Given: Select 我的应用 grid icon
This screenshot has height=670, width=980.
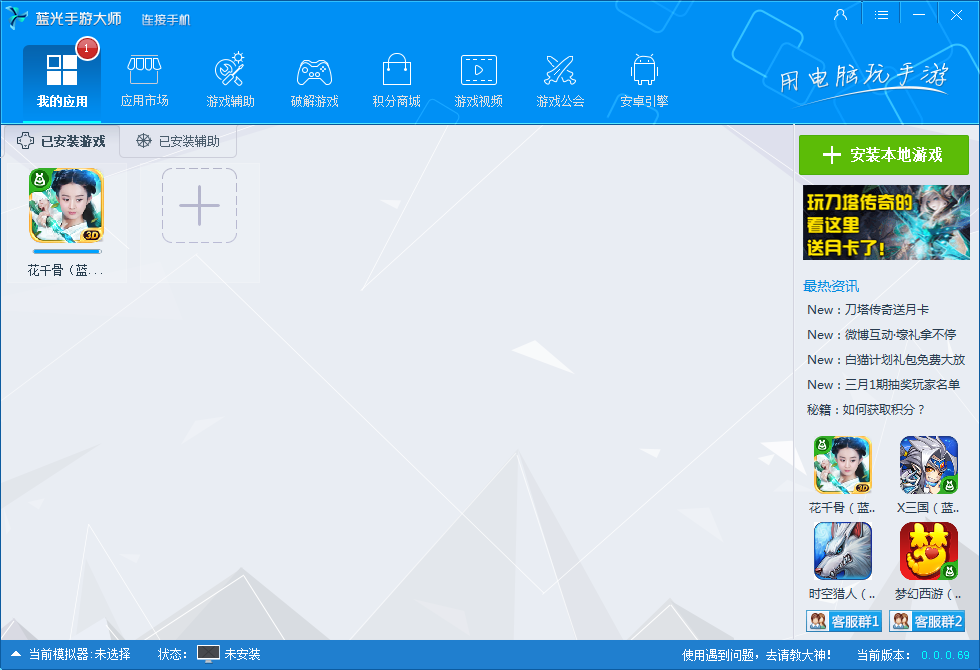Looking at the screenshot, I should click(x=62, y=72).
